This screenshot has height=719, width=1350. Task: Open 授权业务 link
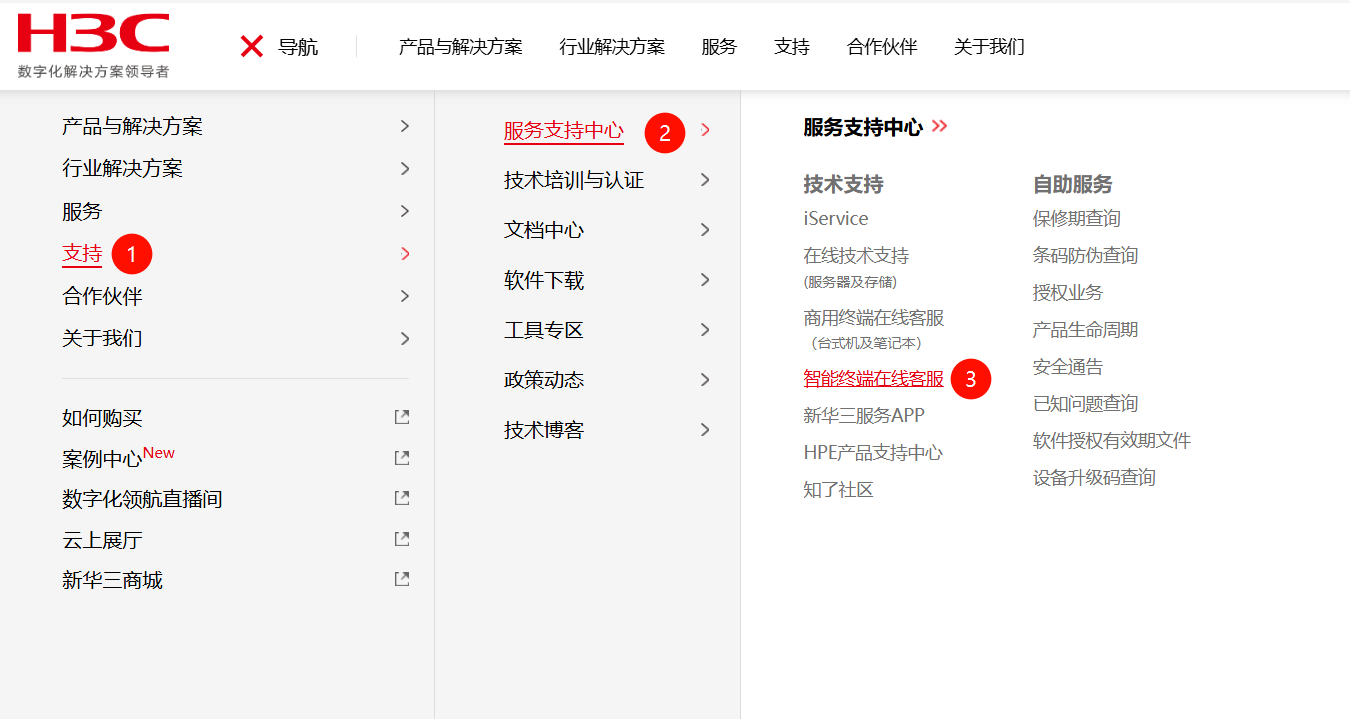[x=1068, y=293]
